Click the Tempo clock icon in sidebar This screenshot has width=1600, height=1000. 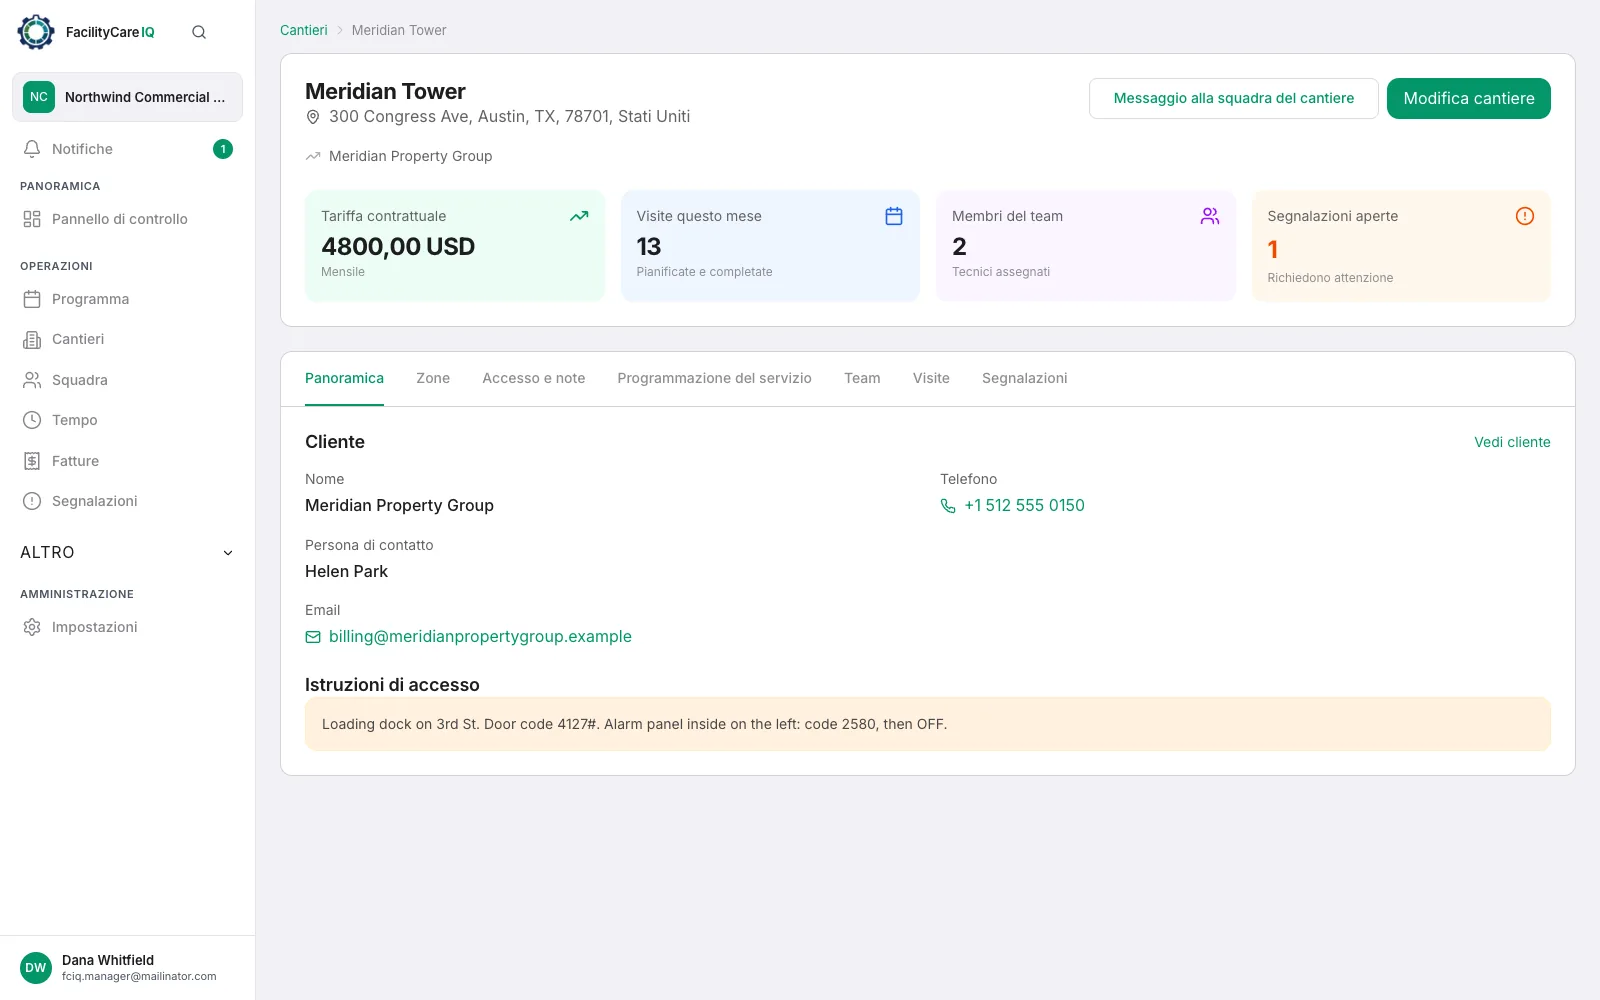point(32,420)
